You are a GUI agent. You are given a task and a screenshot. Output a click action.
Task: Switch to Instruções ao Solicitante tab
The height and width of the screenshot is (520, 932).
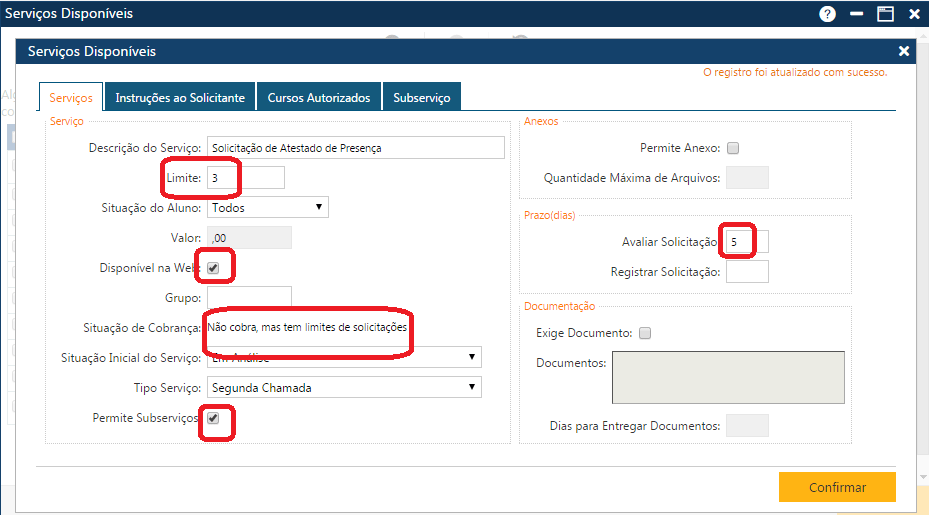click(180, 98)
